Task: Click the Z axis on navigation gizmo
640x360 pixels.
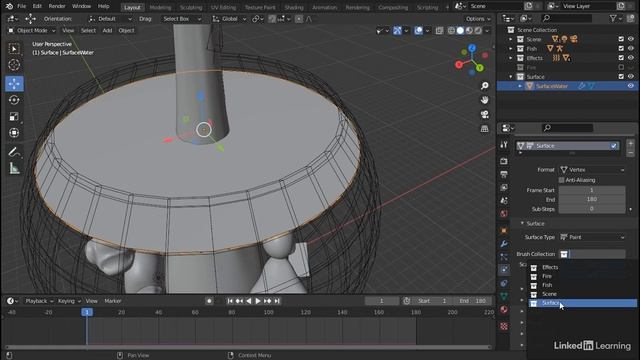Action: pos(472,48)
